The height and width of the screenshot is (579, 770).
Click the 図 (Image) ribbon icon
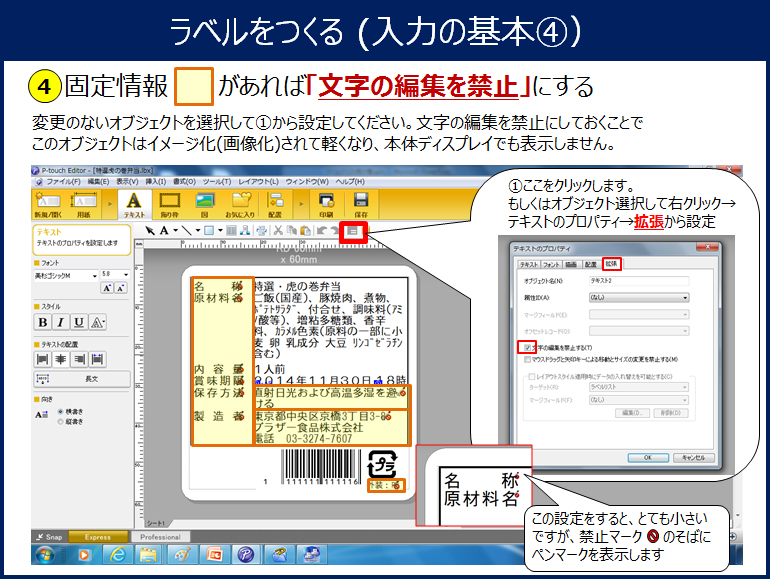coord(204,204)
